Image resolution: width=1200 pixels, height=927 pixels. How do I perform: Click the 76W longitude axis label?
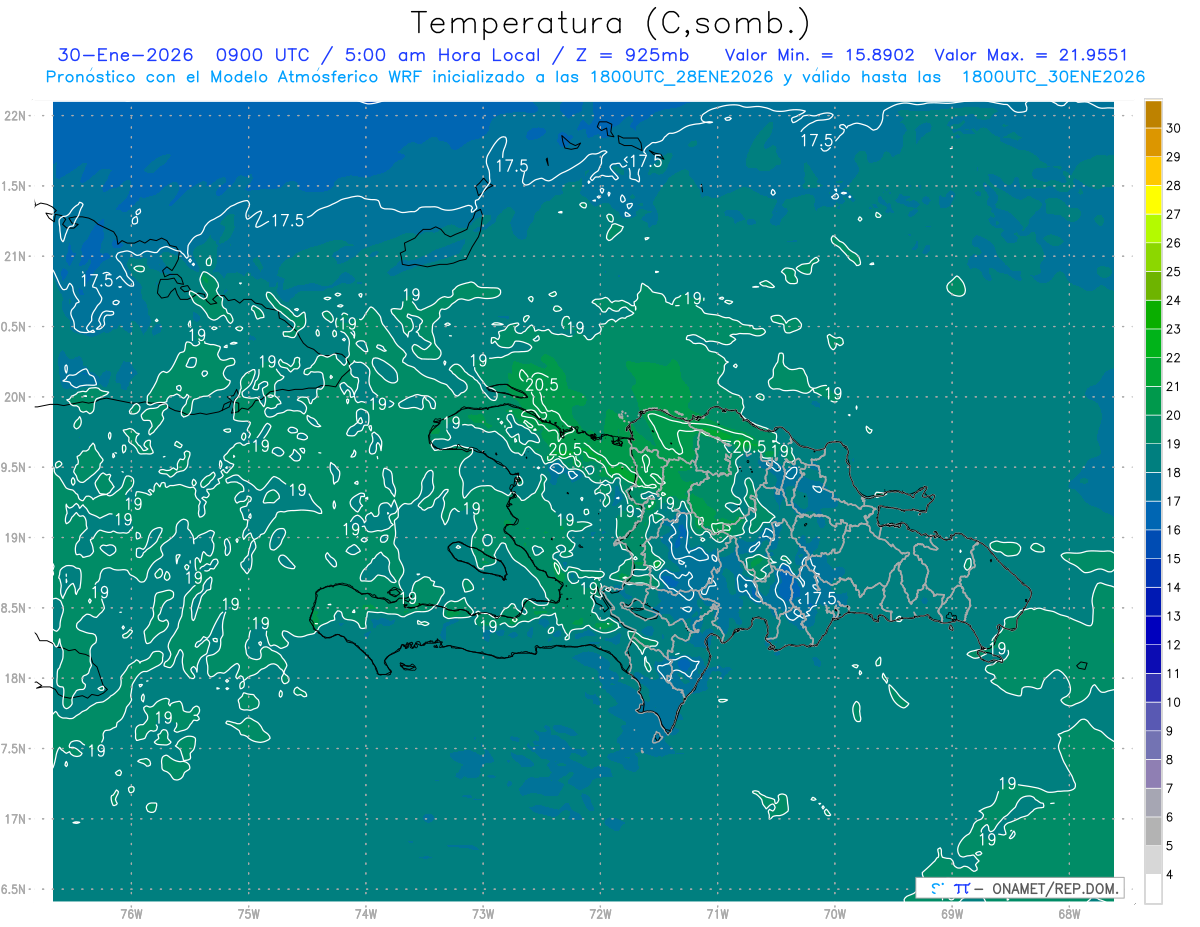click(131, 913)
